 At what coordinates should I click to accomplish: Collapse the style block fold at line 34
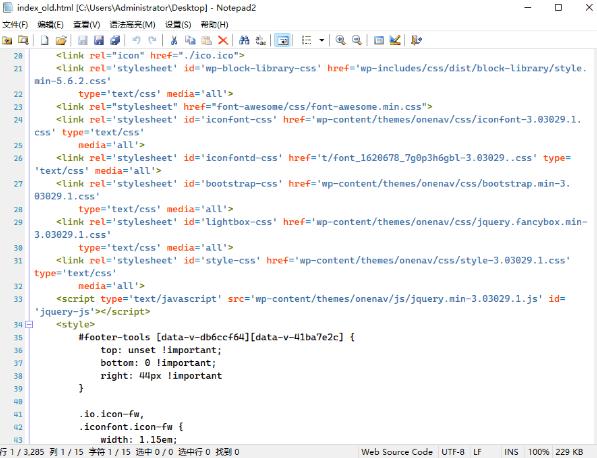(29, 325)
